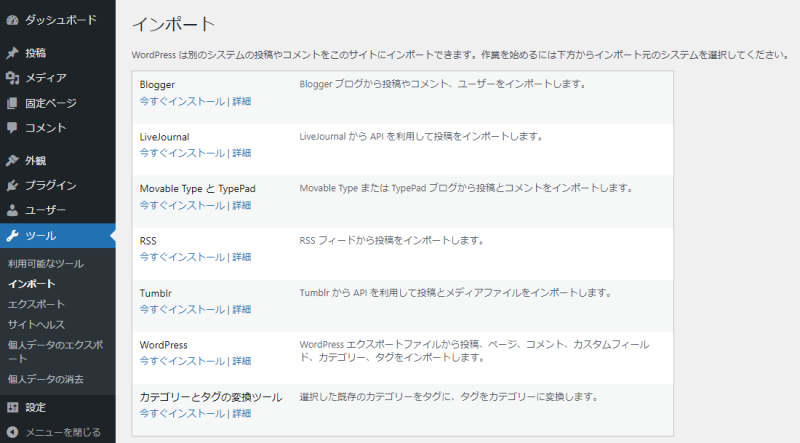800x443 pixels.
Task: Install the Blogger importer now
Action: coord(182,101)
